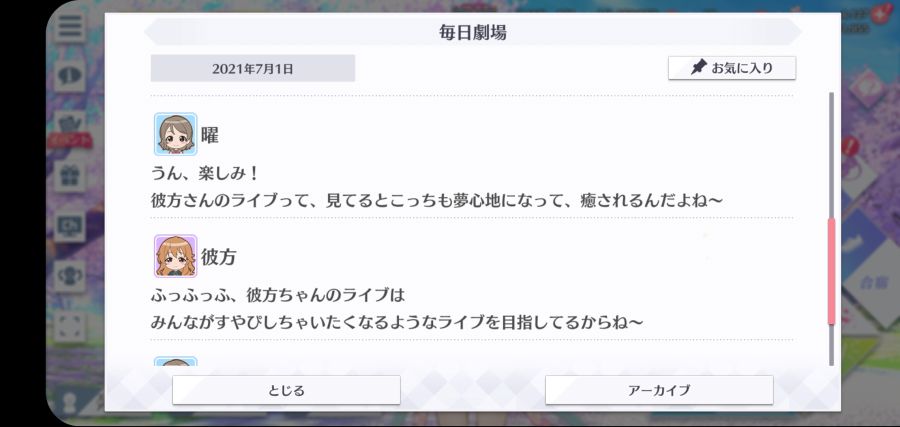Click 曜's chibi avatar thumbnail
Viewport: 900px width, 427px height.
tap(176, 134)
